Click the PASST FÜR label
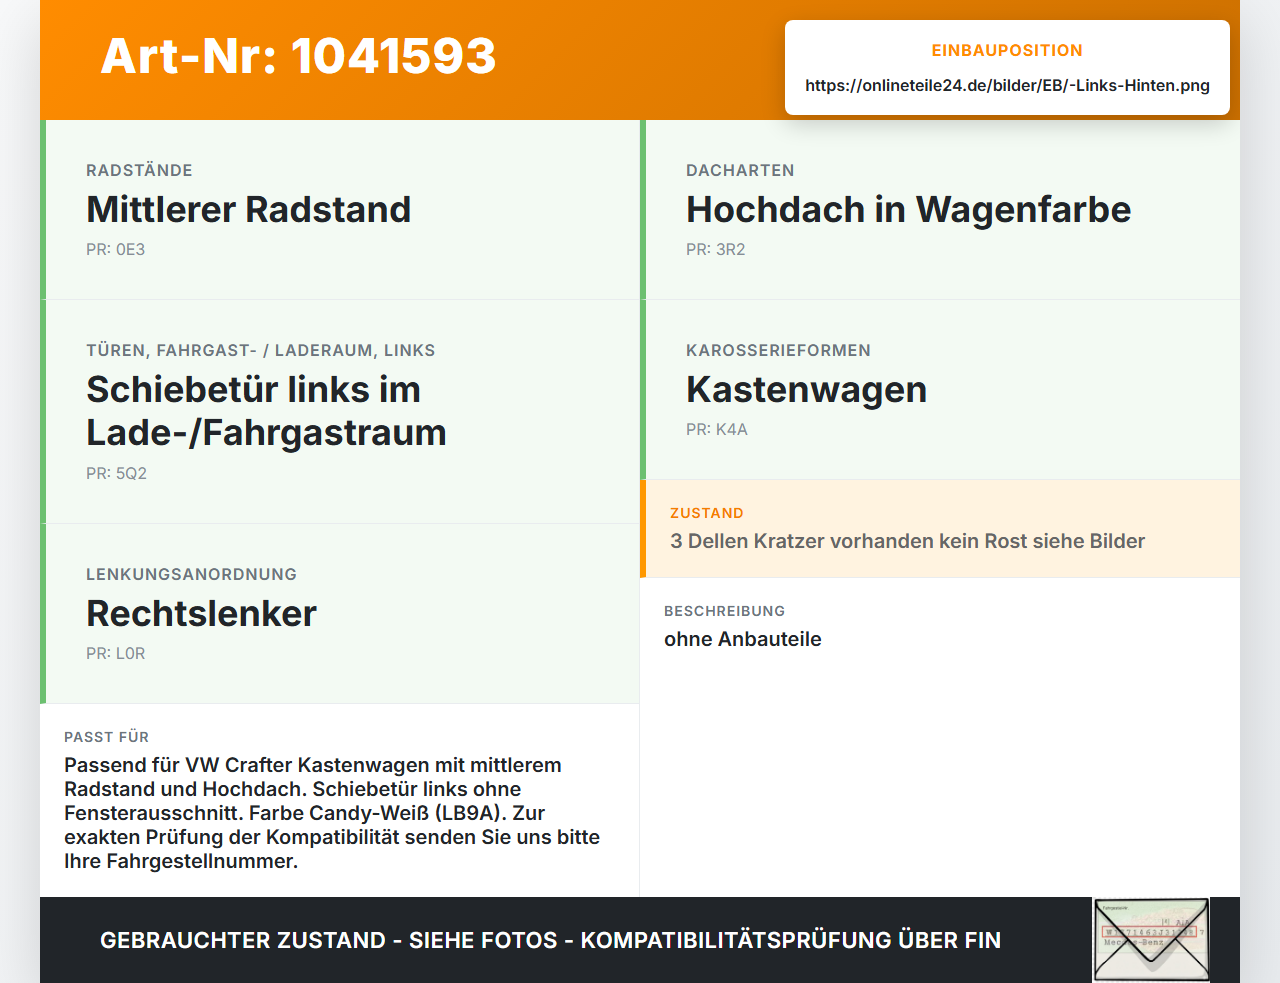The width and height of the screenshot is (1280, 983). tap(106, 737)
